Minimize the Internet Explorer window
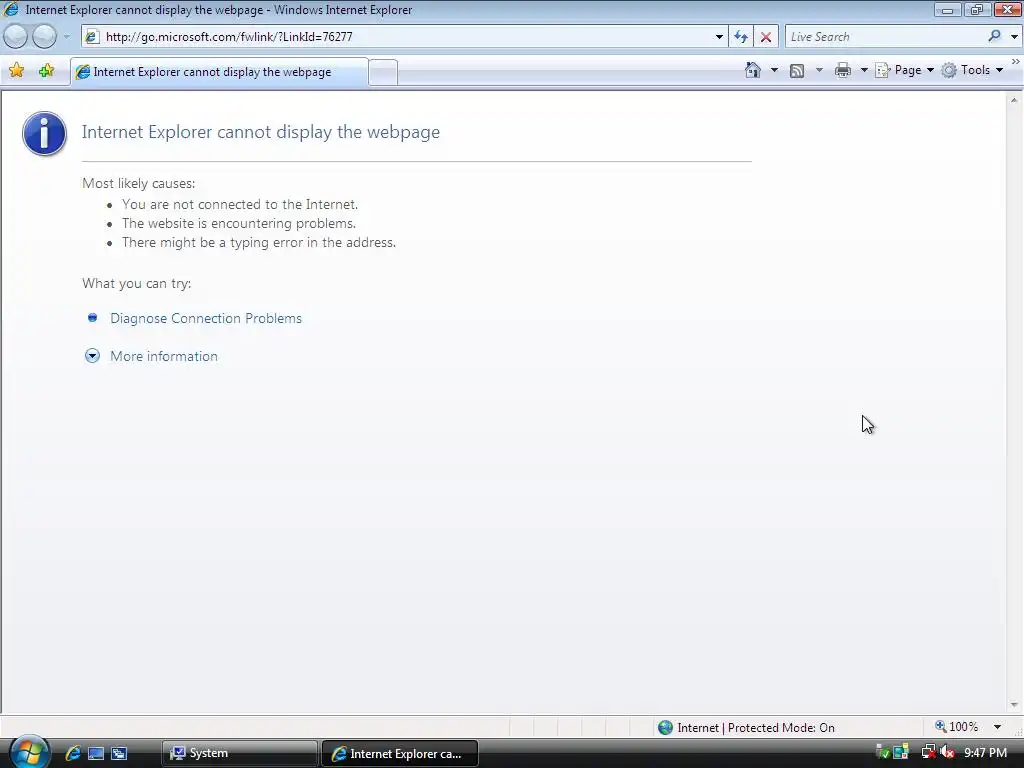Screen dimensions: 1024x768 [948, 9]
